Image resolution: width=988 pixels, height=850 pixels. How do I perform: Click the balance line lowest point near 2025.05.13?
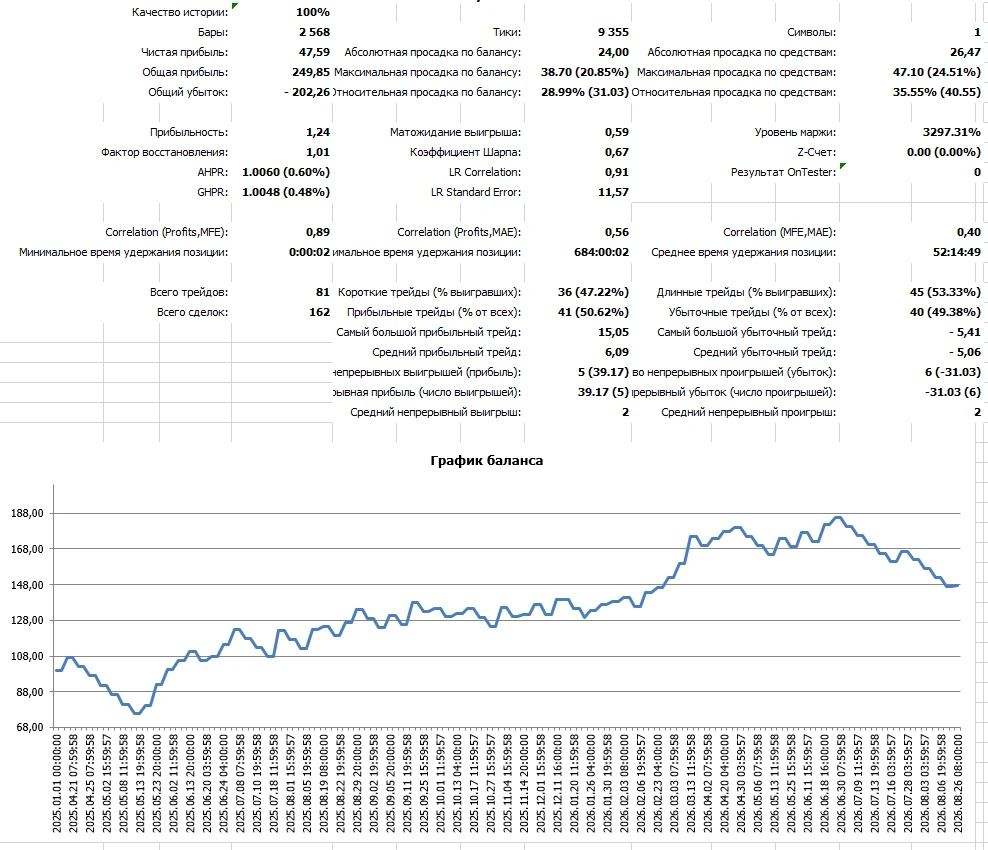137,713
